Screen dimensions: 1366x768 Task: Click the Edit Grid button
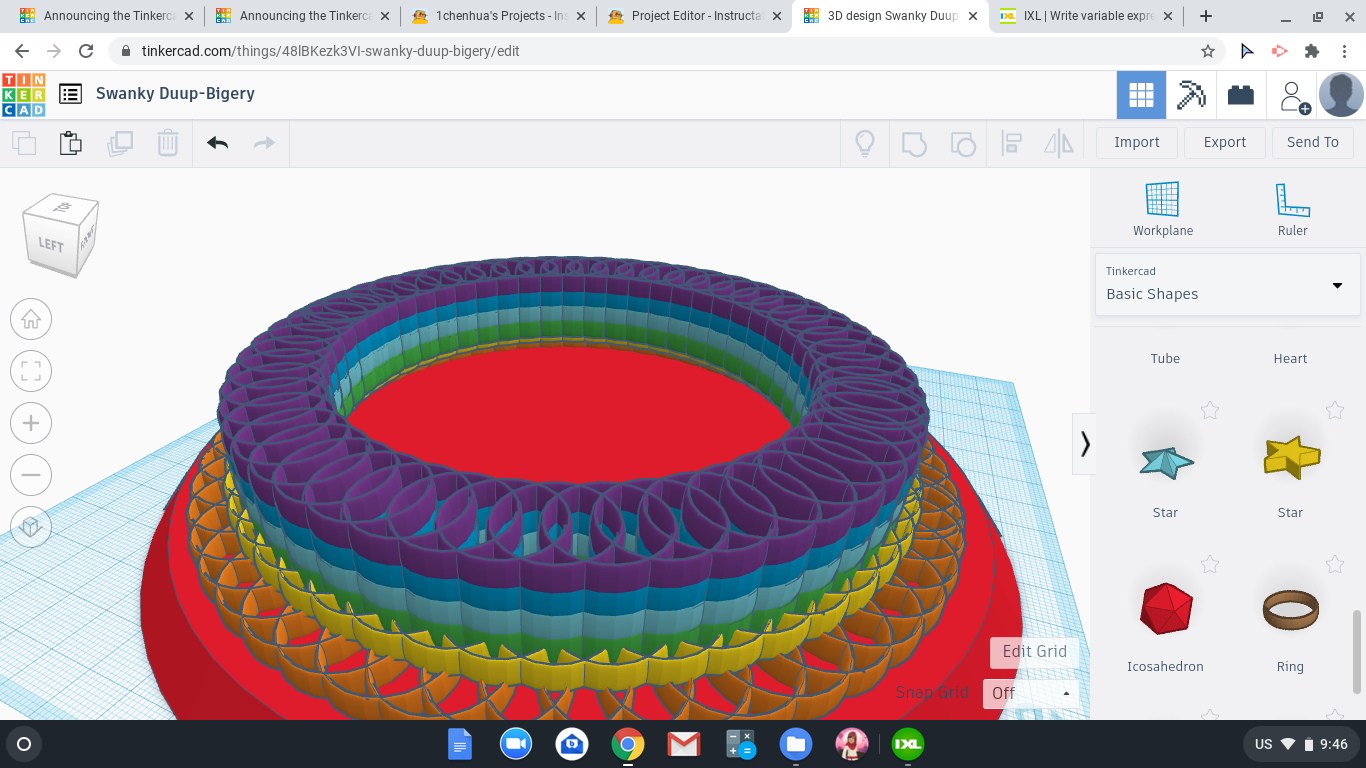coord(1032,652)
